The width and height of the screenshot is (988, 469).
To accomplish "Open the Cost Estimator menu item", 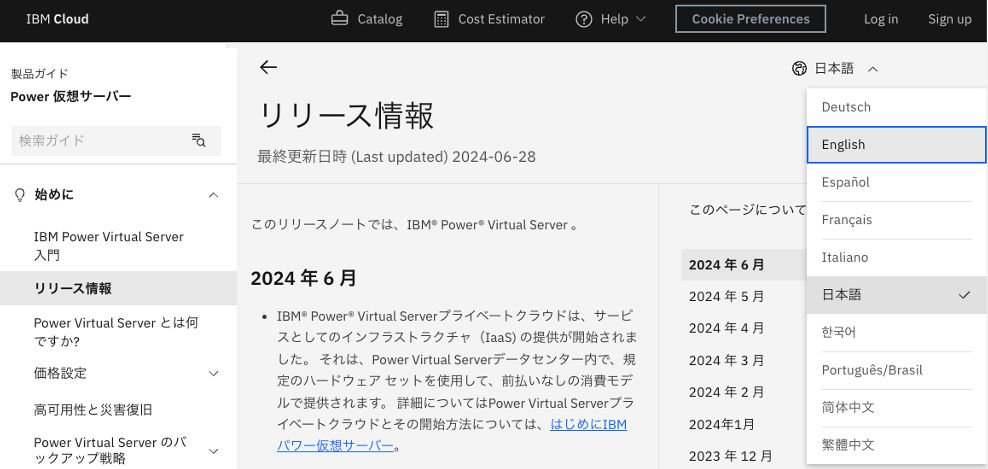I will point(490,19).
